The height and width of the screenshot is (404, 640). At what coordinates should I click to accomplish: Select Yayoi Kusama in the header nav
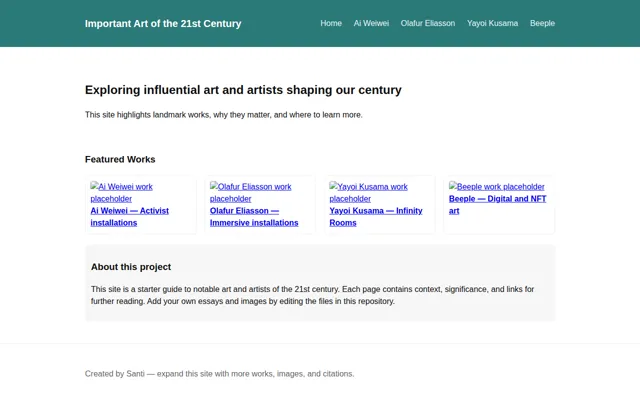pos(492,23)
